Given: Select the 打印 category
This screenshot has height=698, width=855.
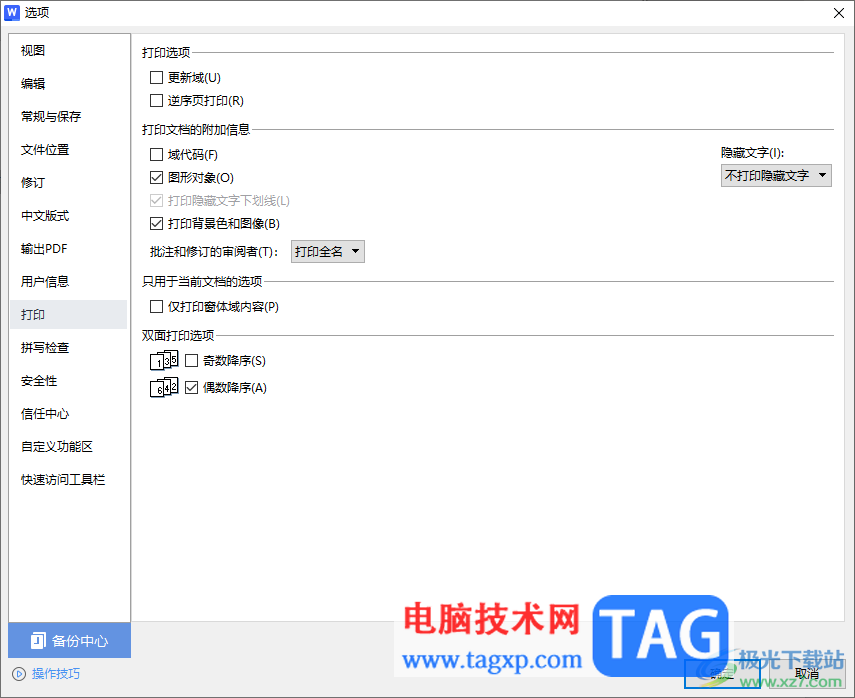Looking at the screenshot, I should click(69, 315).
